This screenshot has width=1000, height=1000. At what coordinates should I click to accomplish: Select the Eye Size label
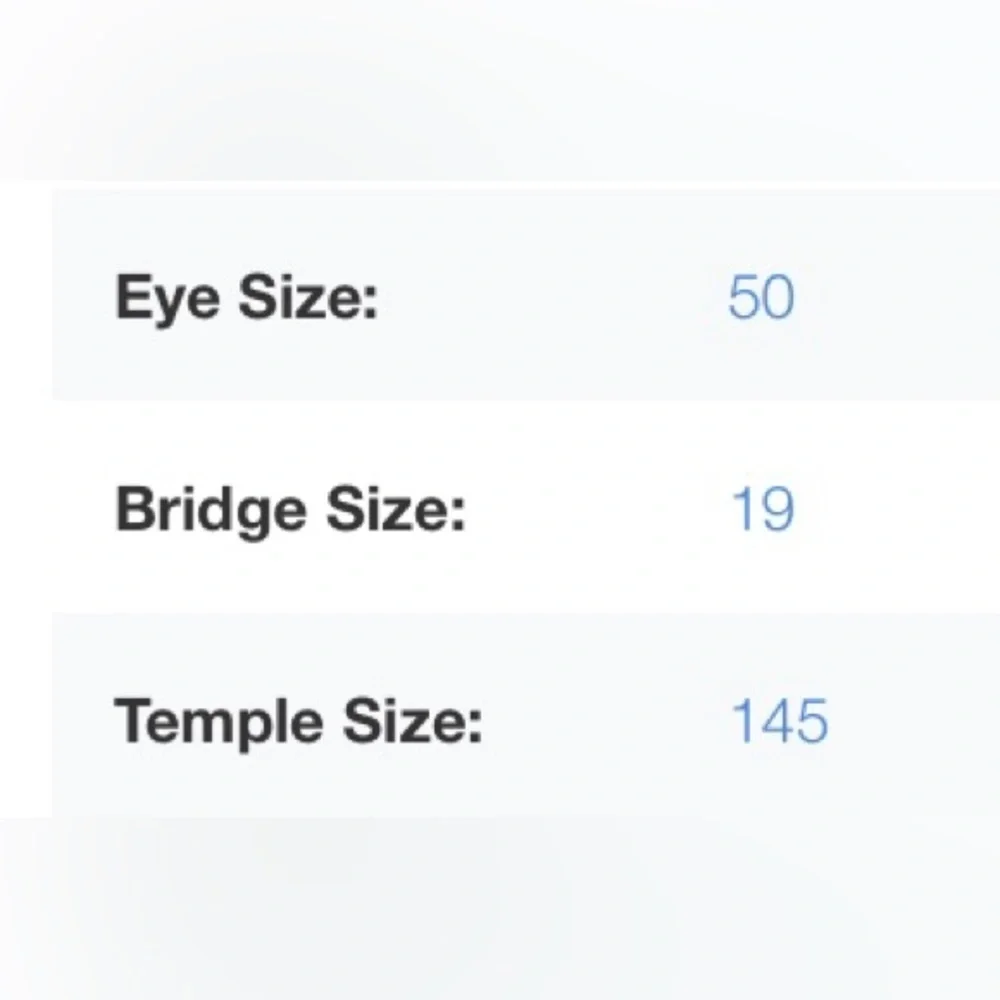tap(247, 299)
